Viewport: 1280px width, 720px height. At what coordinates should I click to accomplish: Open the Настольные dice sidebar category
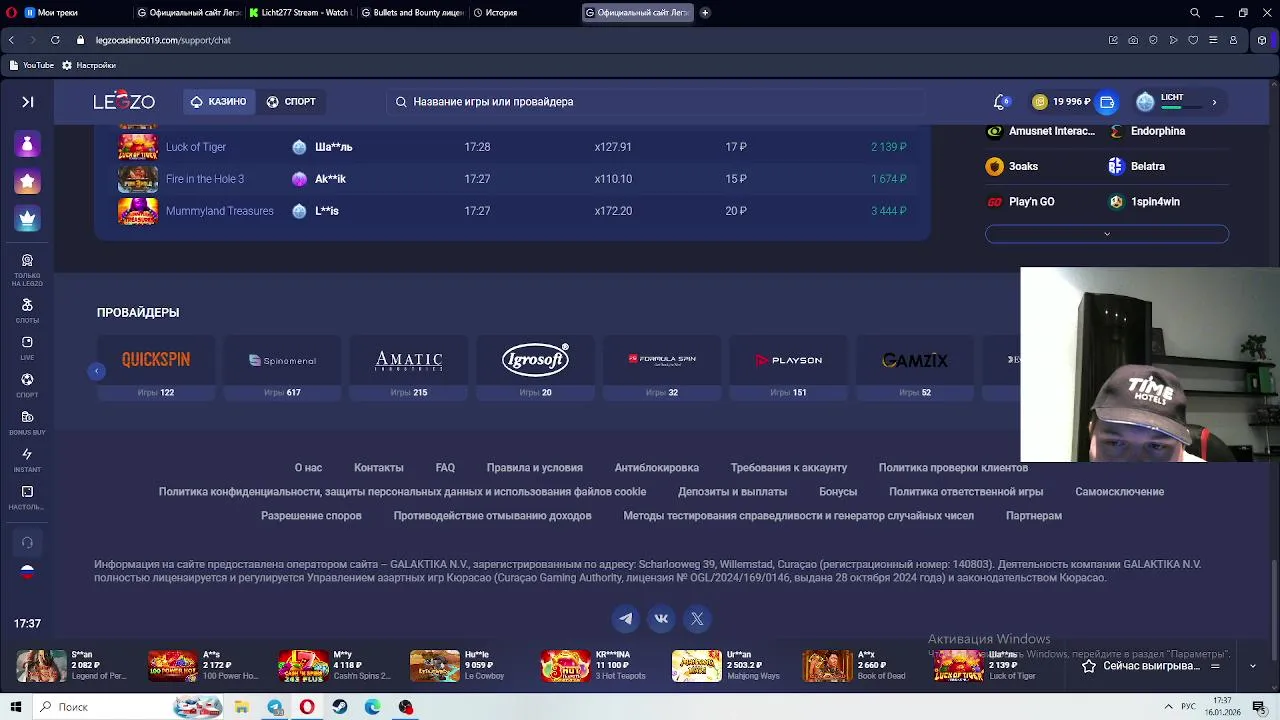[27, 497]
